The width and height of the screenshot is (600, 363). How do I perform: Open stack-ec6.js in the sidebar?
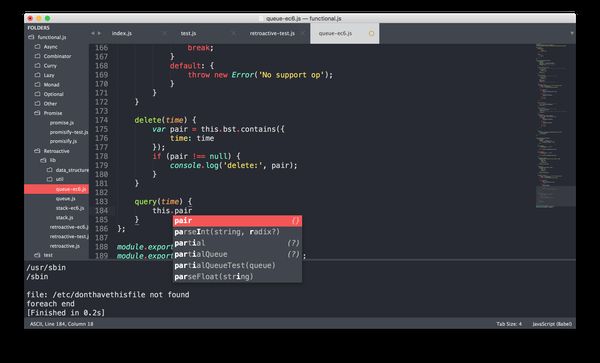70,208
